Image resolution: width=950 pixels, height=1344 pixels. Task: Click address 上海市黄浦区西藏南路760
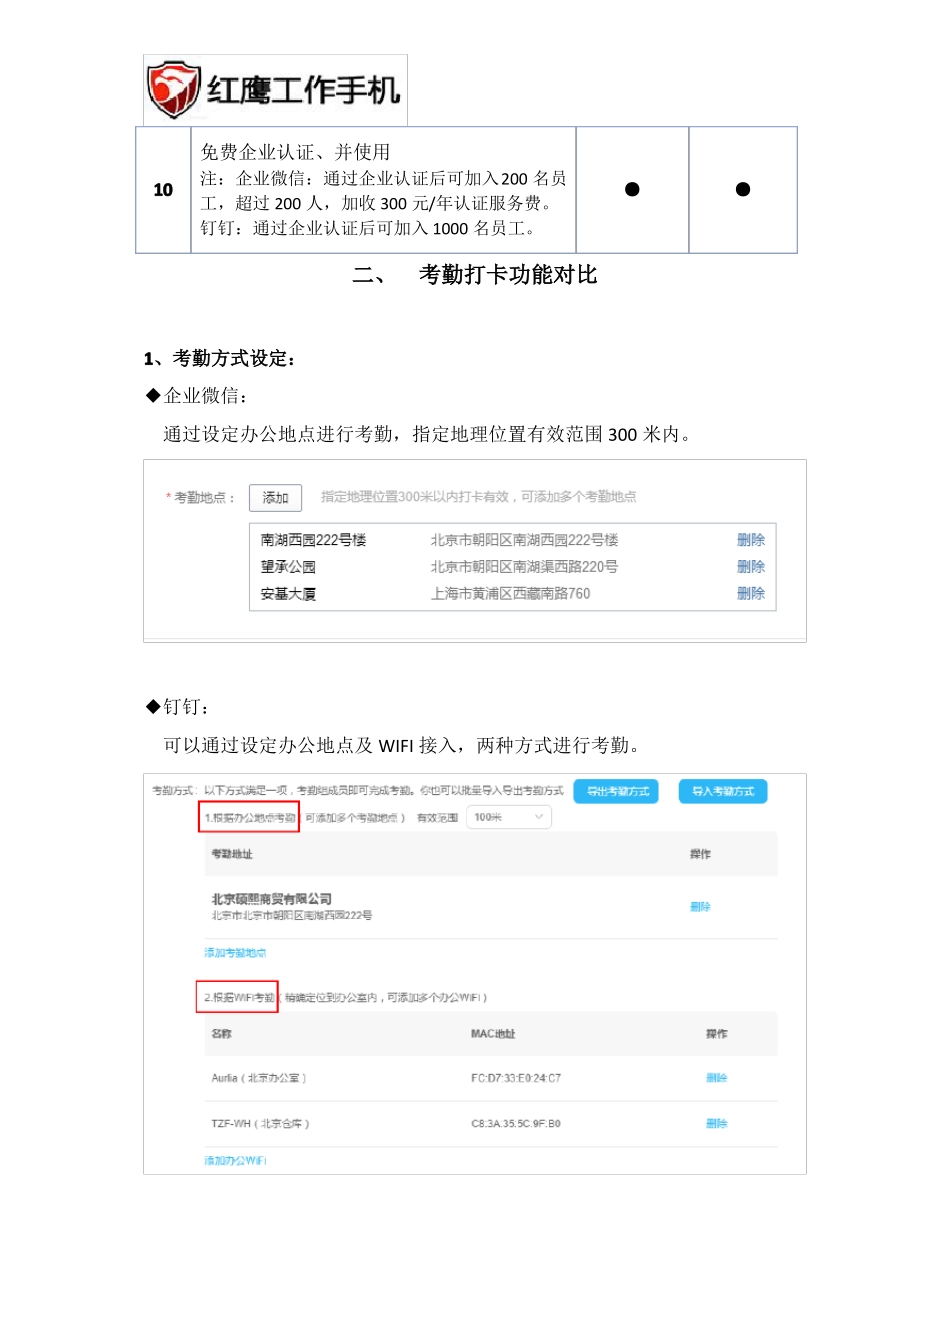(510, 594)
